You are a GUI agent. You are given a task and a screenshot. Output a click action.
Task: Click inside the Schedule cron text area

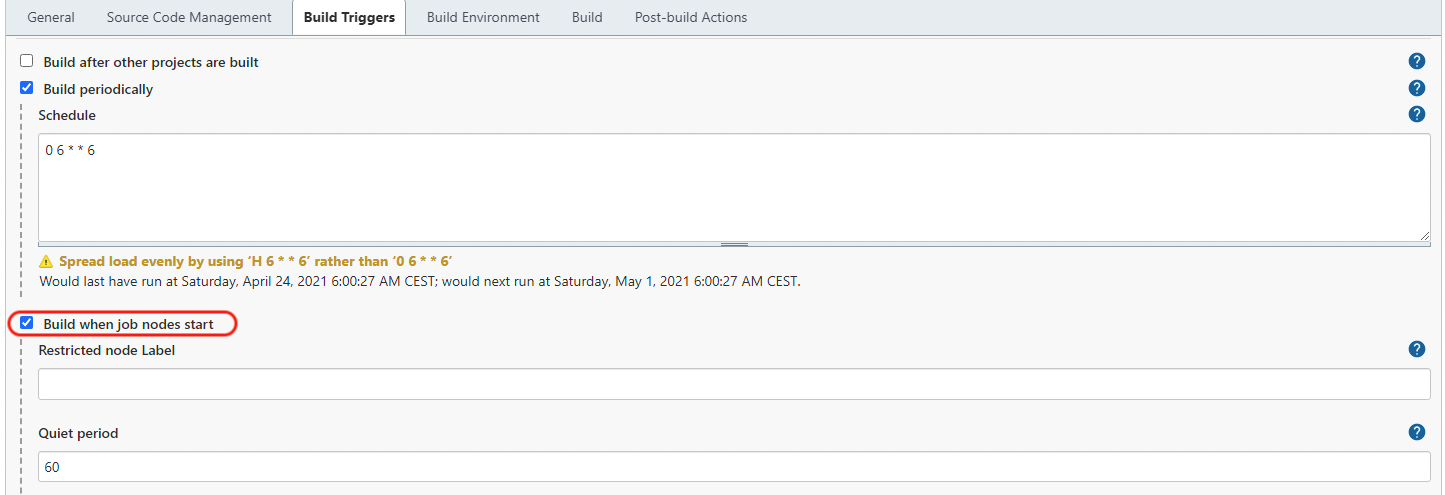coord(734,187)
